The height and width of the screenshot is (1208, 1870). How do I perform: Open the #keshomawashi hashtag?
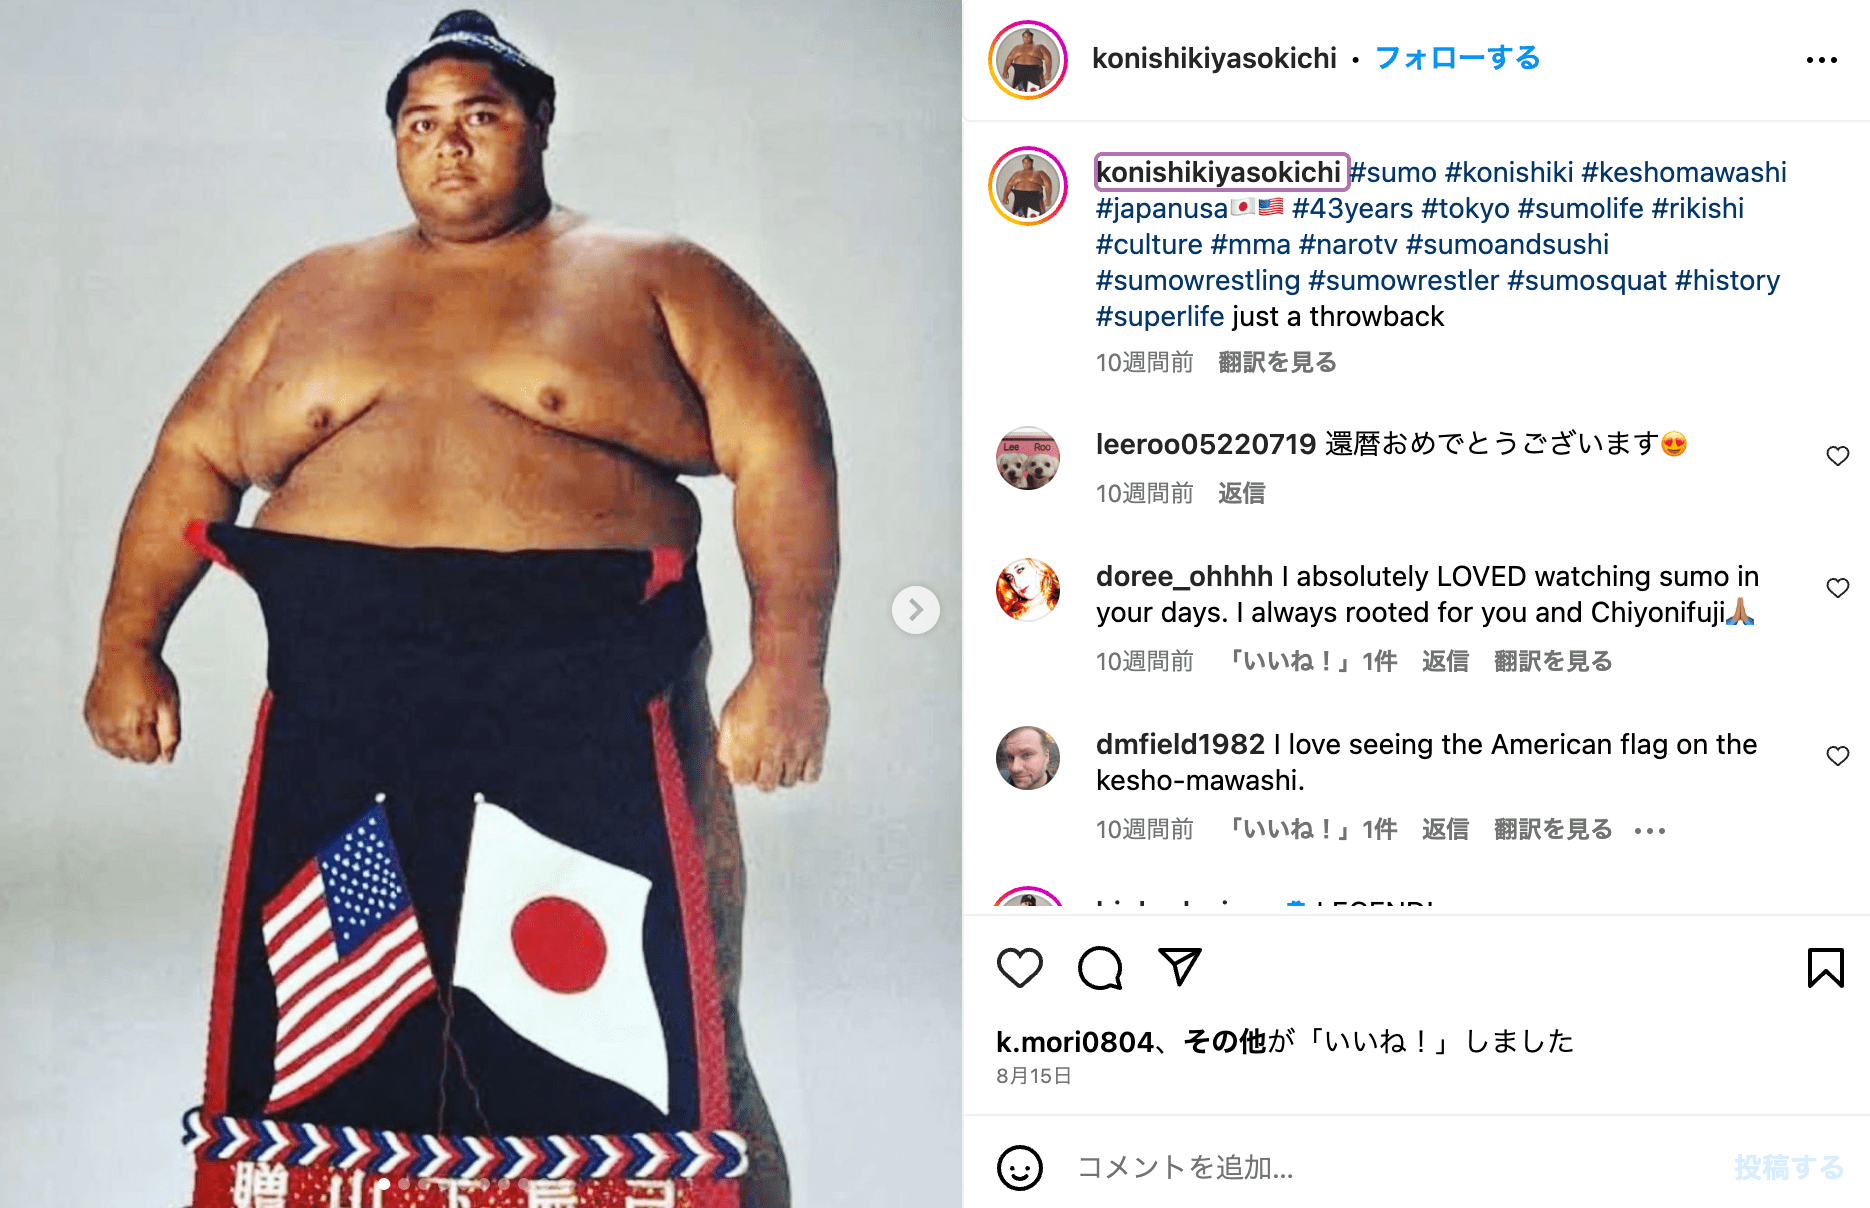[x=1684, y=172]
